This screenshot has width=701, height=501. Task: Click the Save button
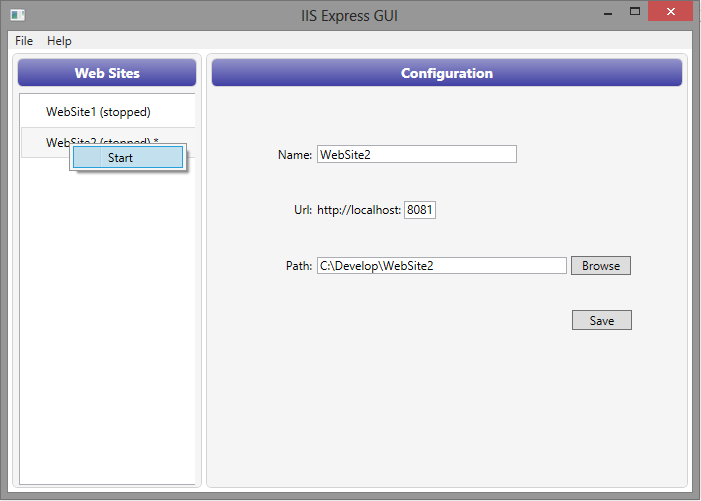602,320
